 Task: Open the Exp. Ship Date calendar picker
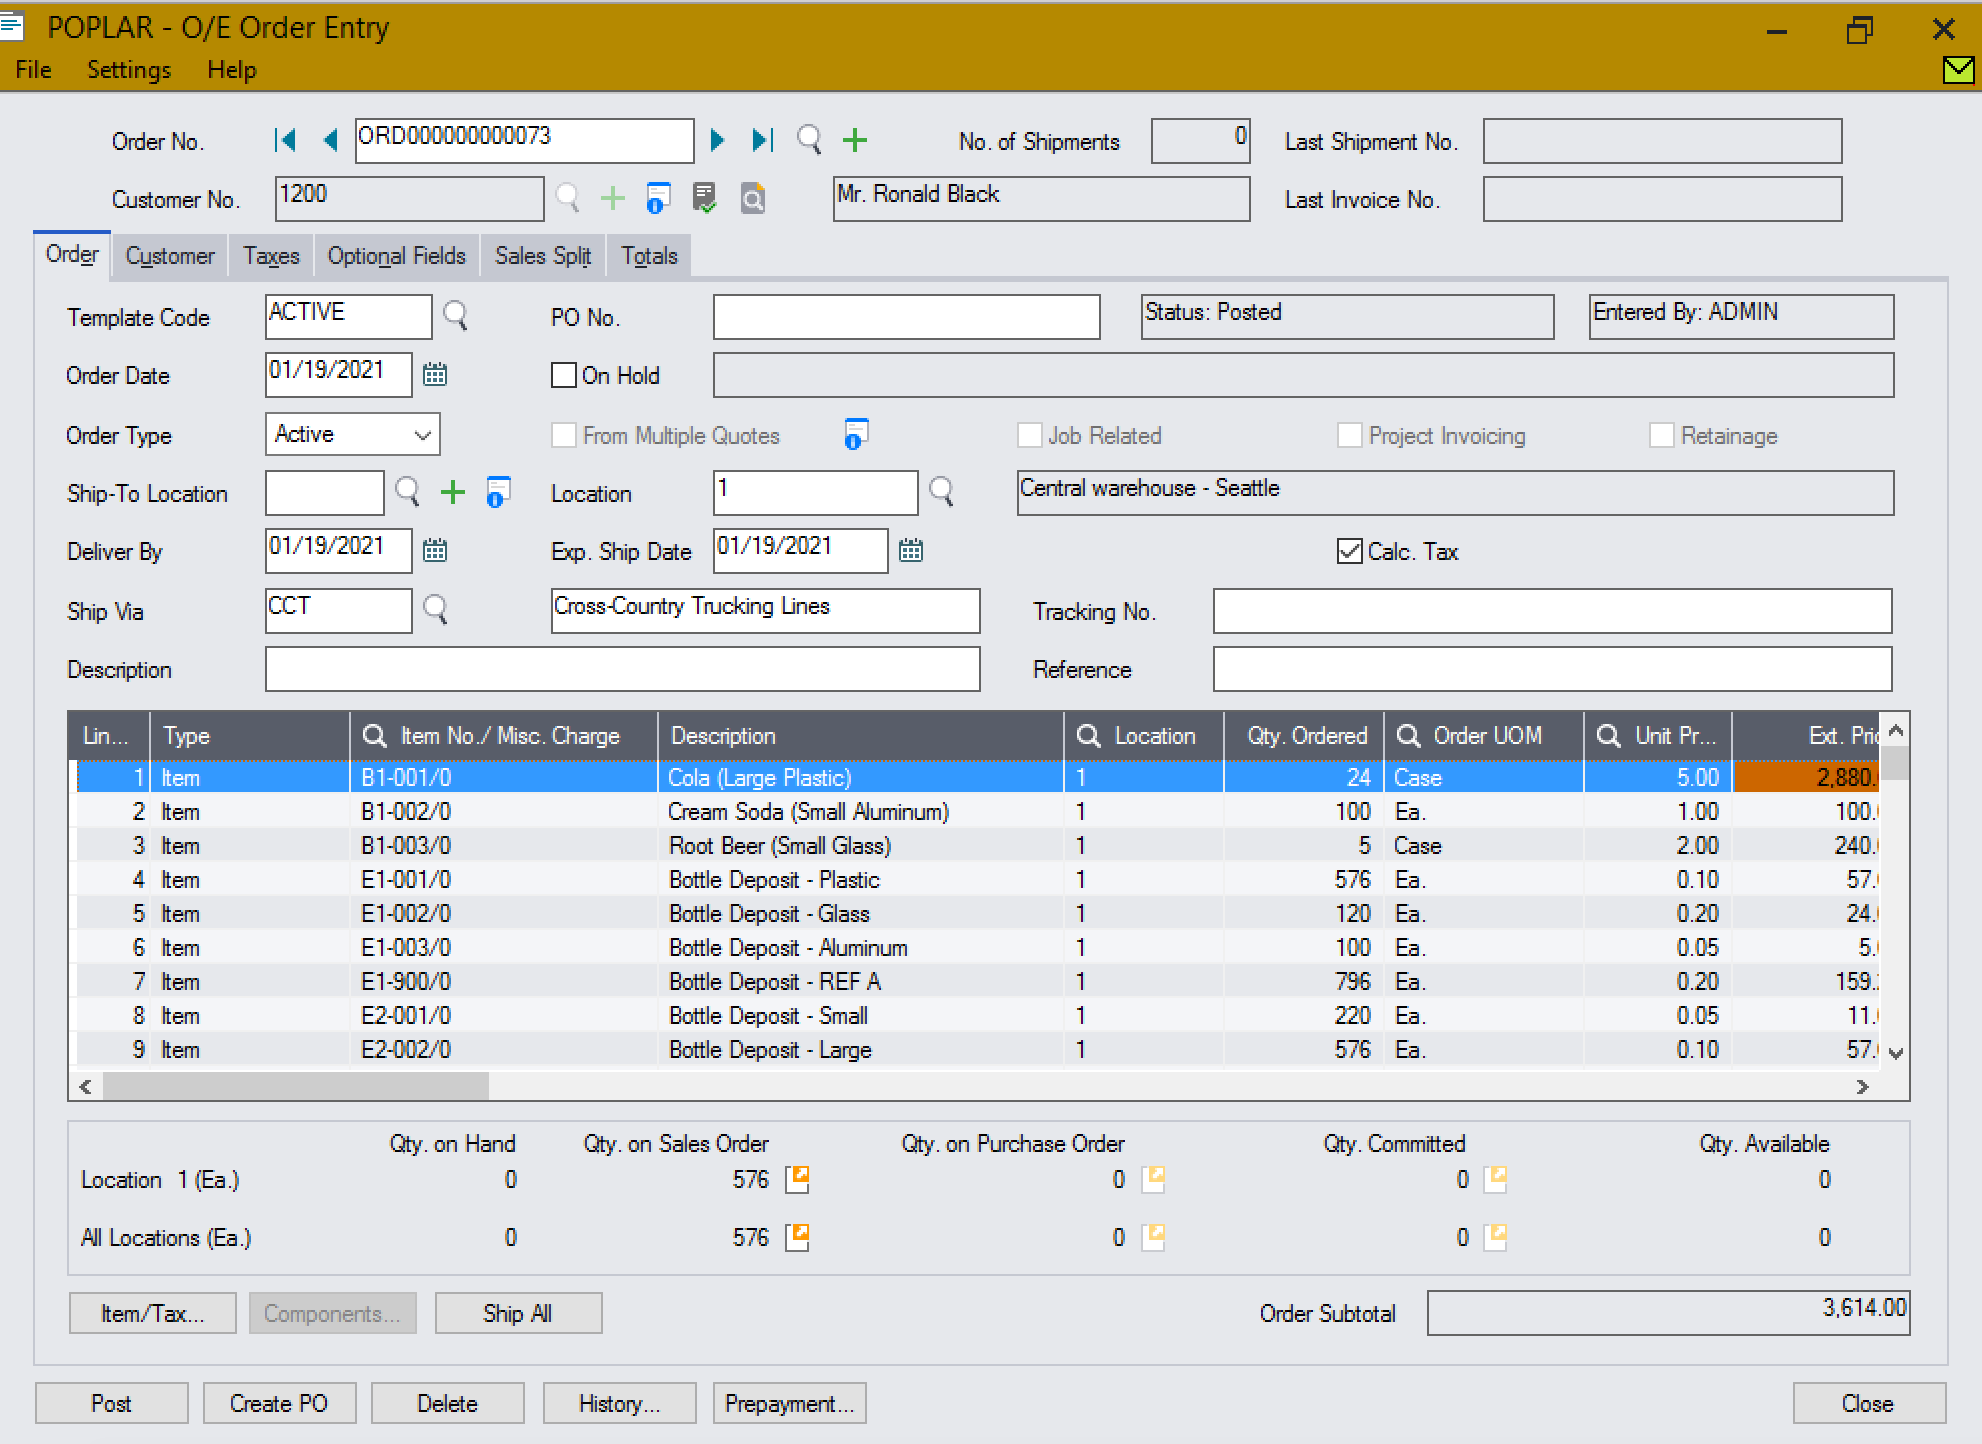coord(911,550)
